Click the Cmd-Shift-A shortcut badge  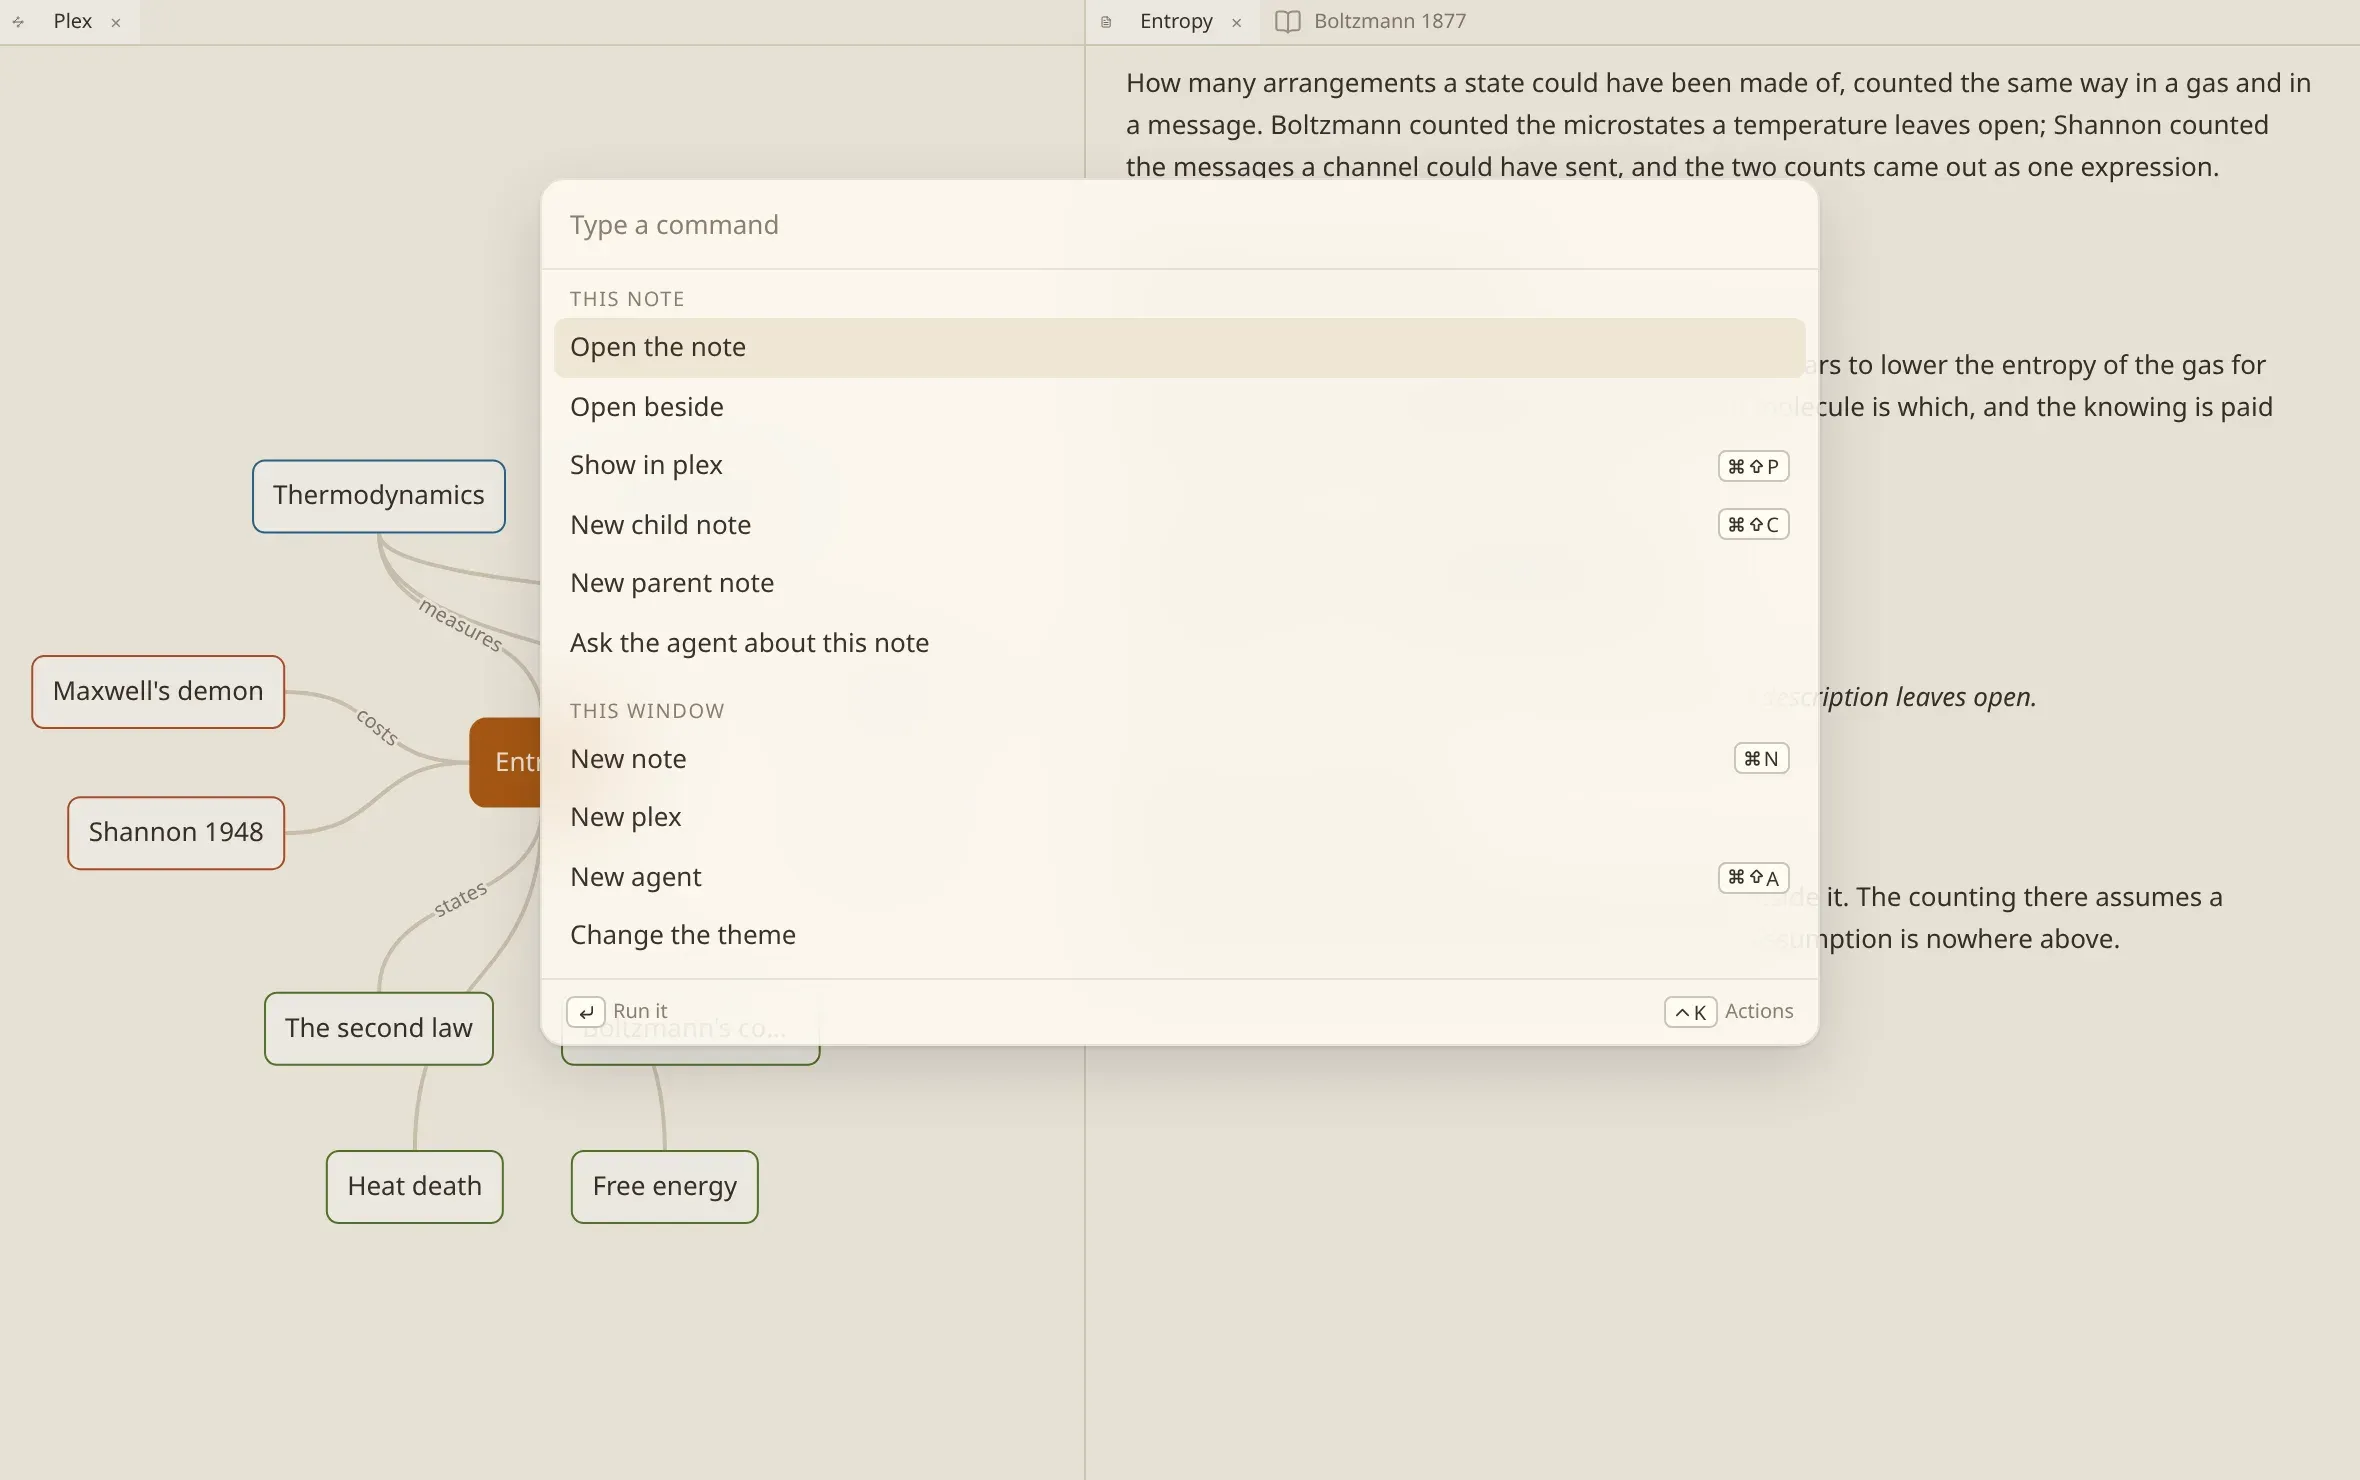[1753, 877]
